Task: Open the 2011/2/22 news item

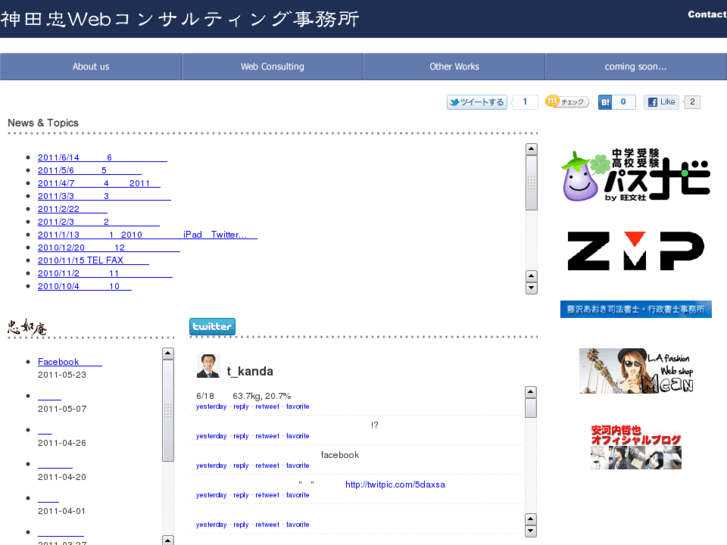Action: coord(72,209)
